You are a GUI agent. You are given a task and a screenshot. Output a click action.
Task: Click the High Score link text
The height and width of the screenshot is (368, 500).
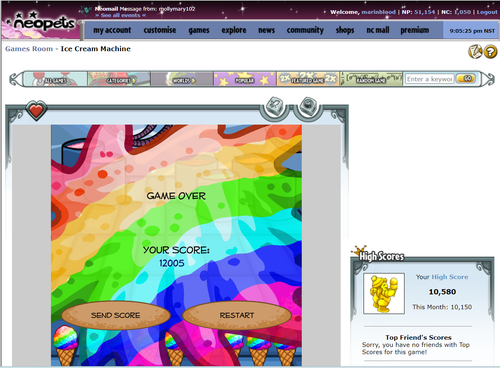tap(450, 277)
